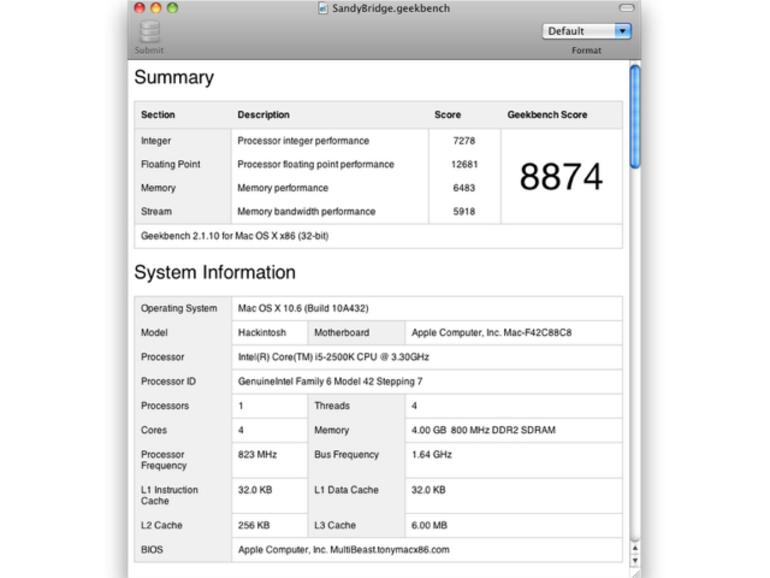770x578 pixels.
Task: Open the Default format dropdown
Action: pyautogui.click(x=587, y=31)
